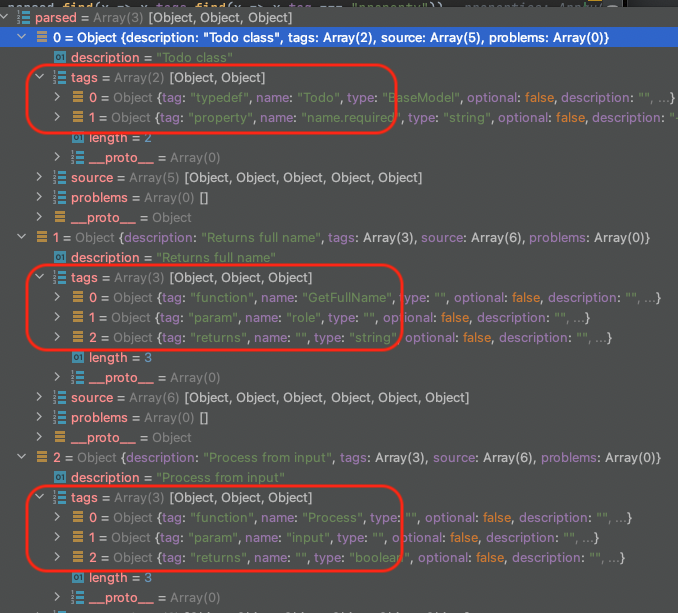Image resolution: width=678 pixels, height=613 pixels.
Task: Click the array icon of source Array(5)
Action: click(60, 177)
